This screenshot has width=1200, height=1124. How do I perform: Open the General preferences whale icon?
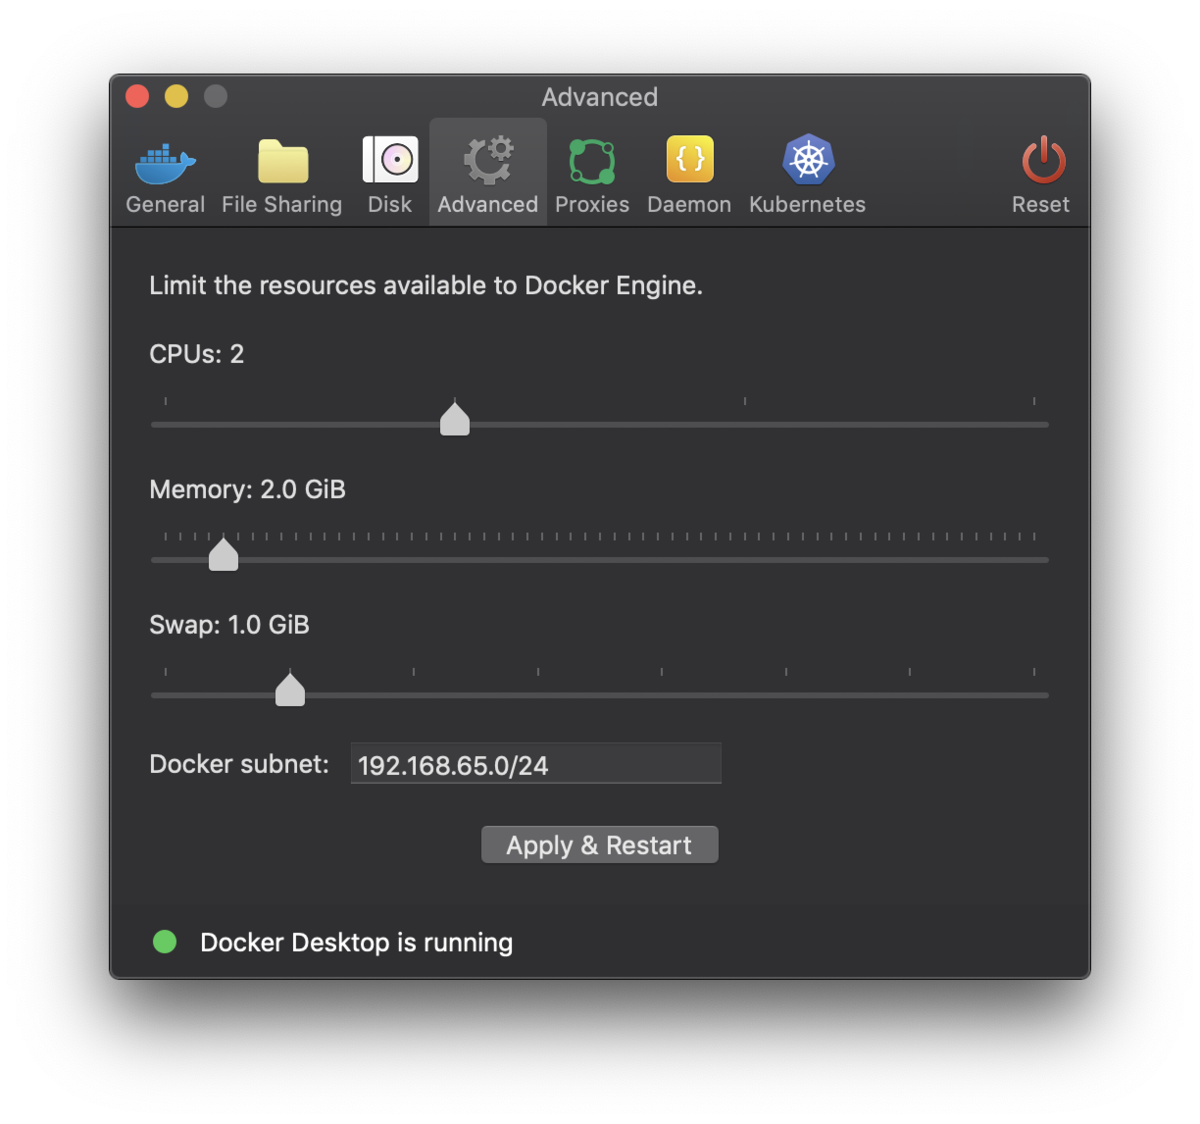(165, 164)
